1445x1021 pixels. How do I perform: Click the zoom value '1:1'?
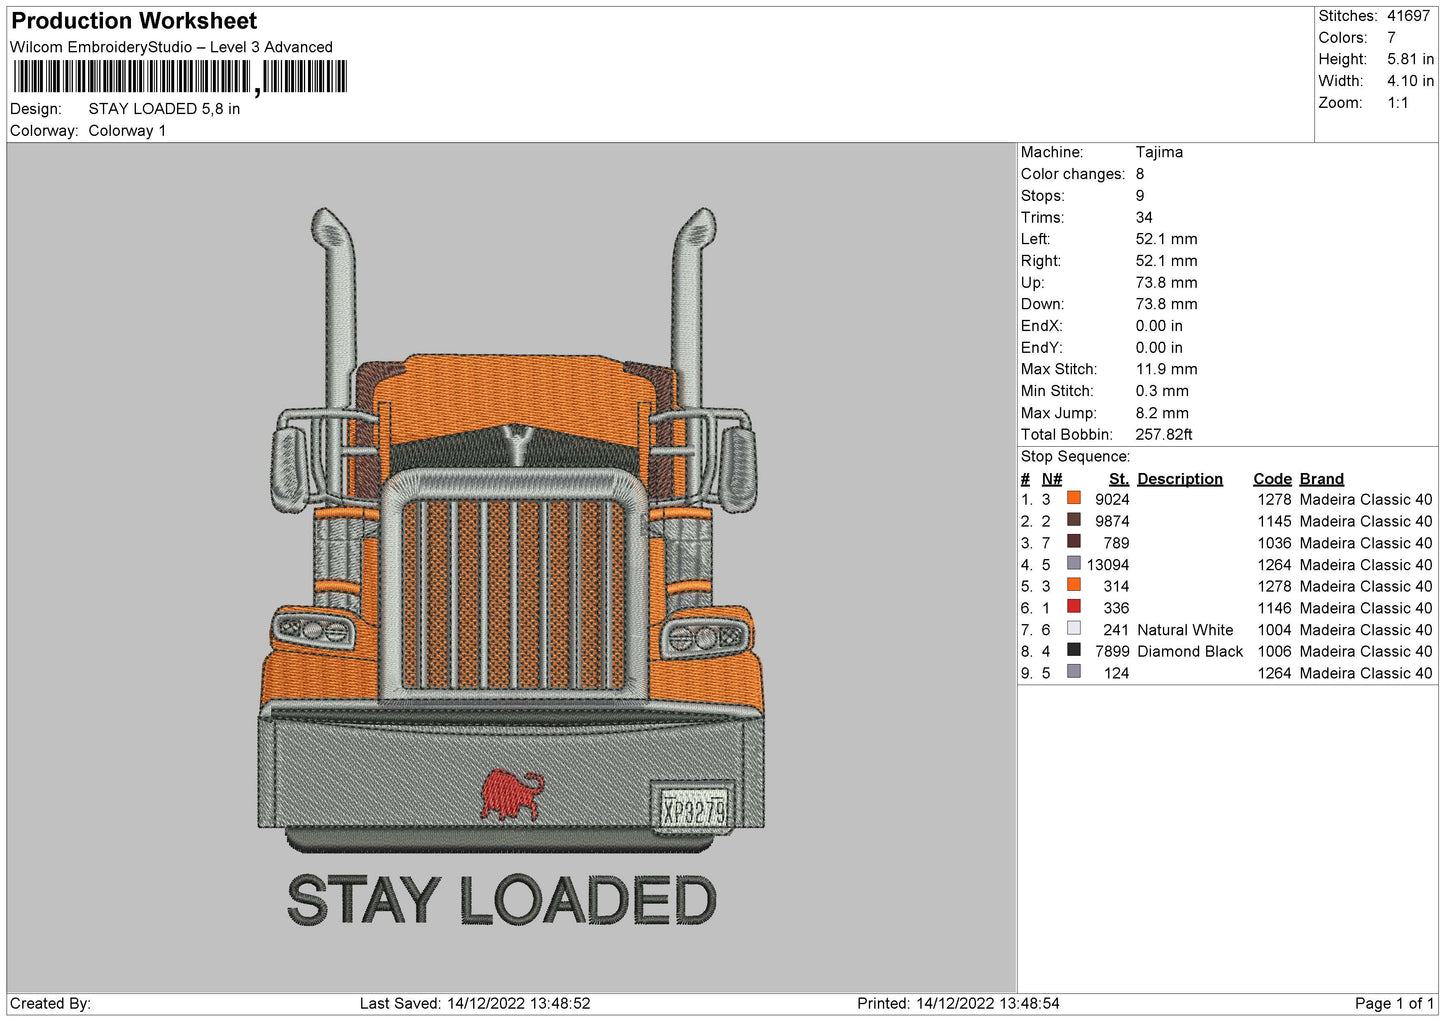[1397, 103]
